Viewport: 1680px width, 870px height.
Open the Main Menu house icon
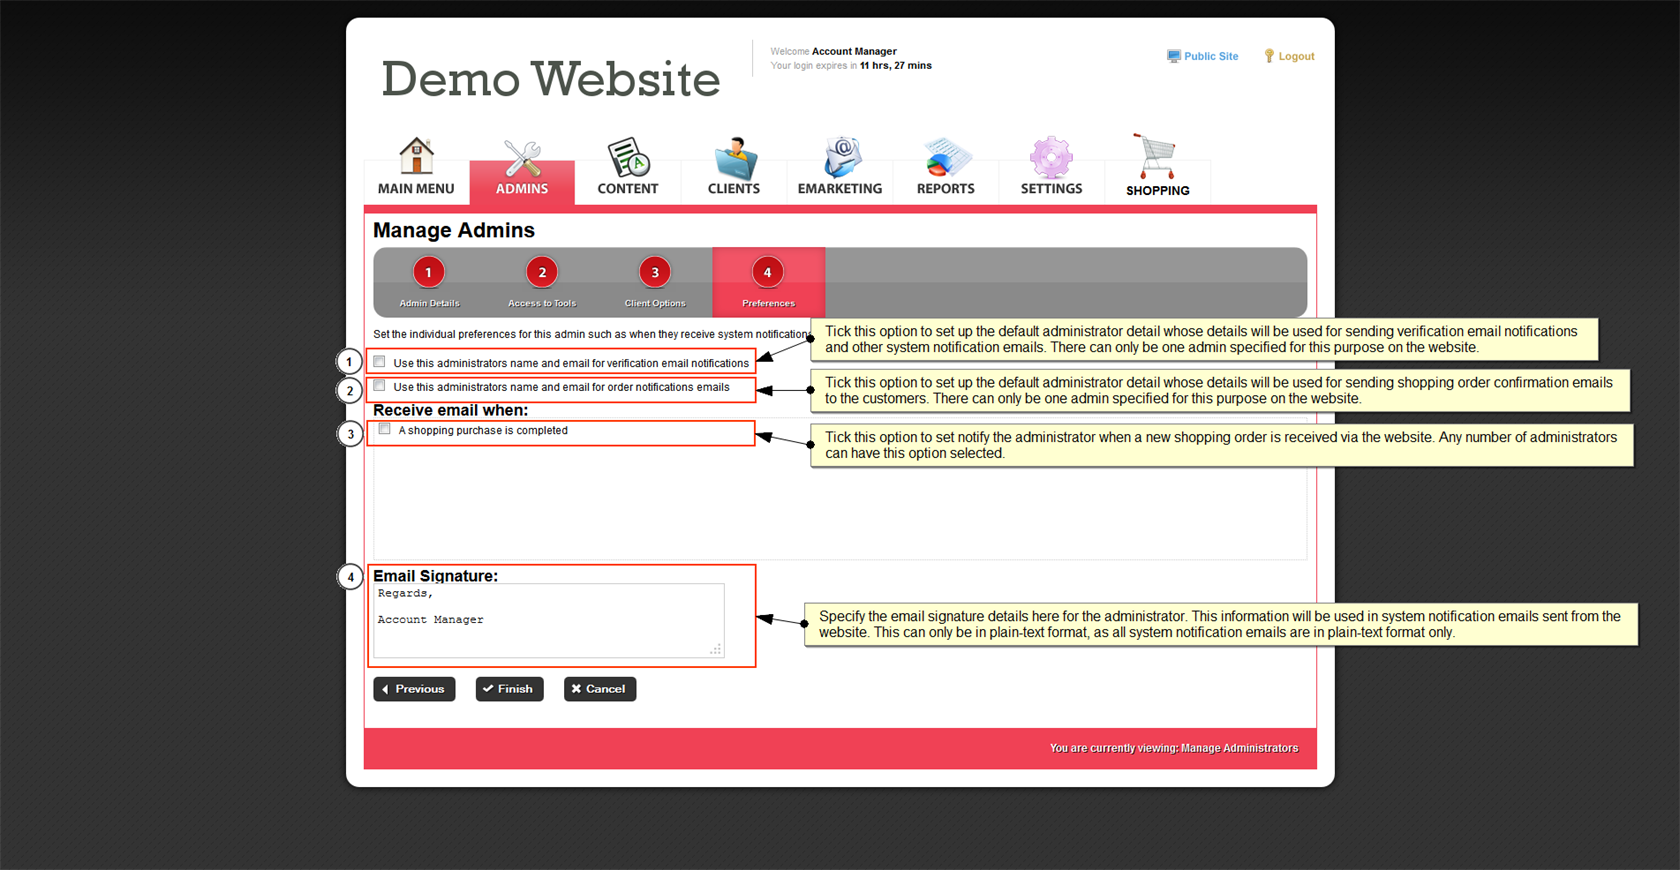(x=416, y=158)
